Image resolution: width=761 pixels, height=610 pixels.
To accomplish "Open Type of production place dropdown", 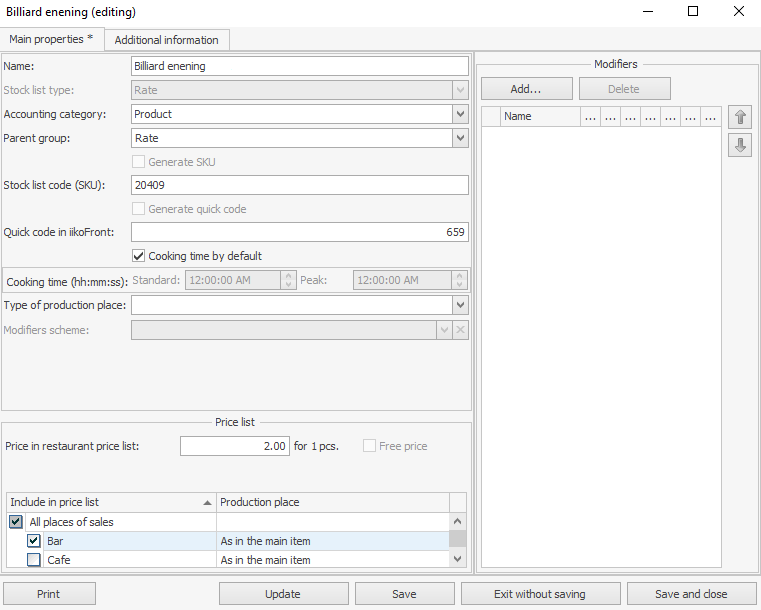I will click(x=460, y=305).
